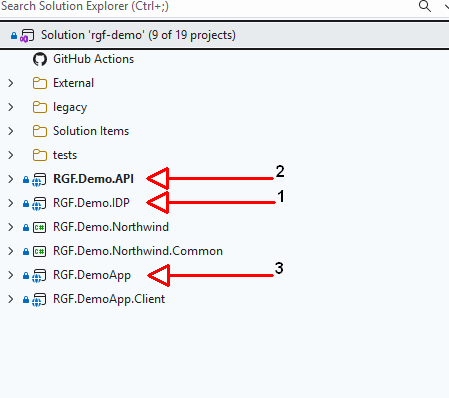Image resolution: width=449 pixels, height=398 pixels.
Task: Click the search magnifier icon
Action: point(425,6)
